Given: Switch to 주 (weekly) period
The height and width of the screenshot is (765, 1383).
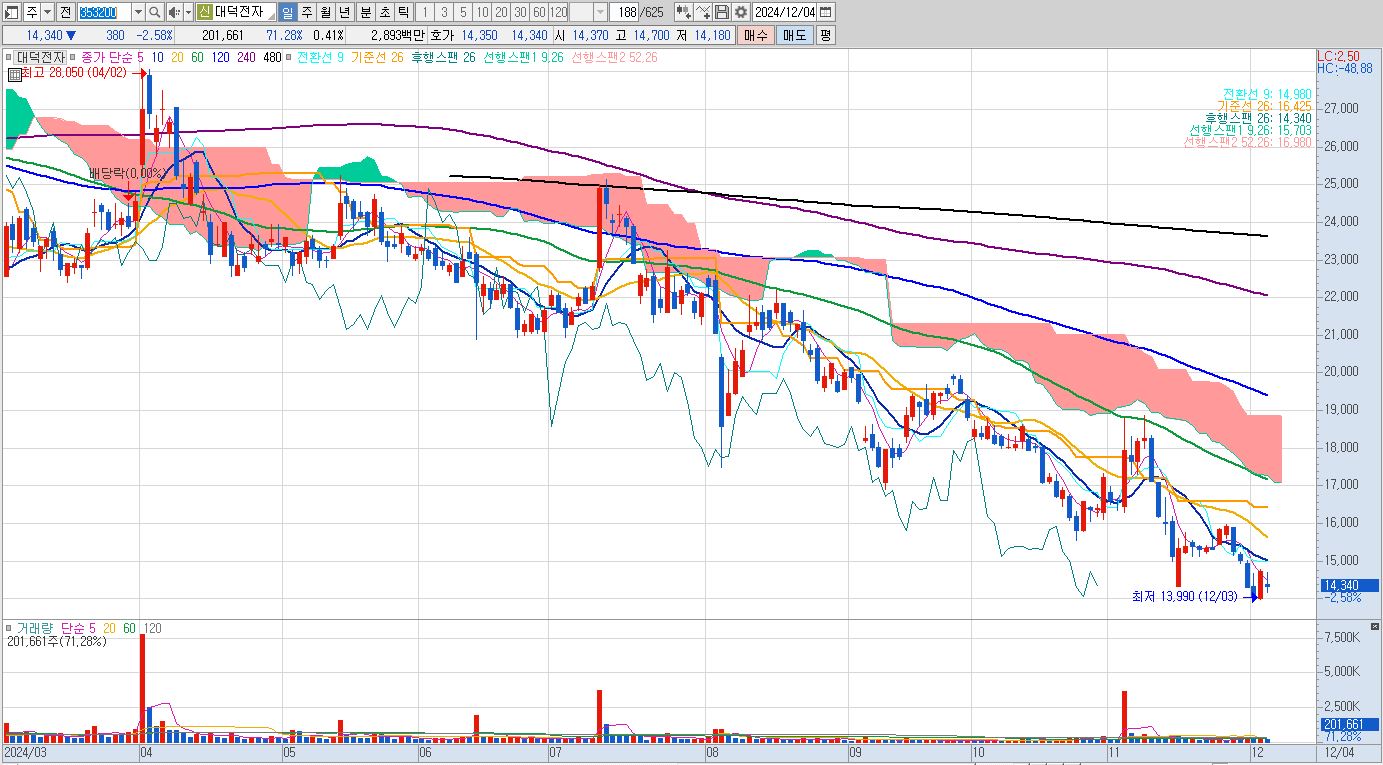Looking at the screenshot, I should (306, 12).
